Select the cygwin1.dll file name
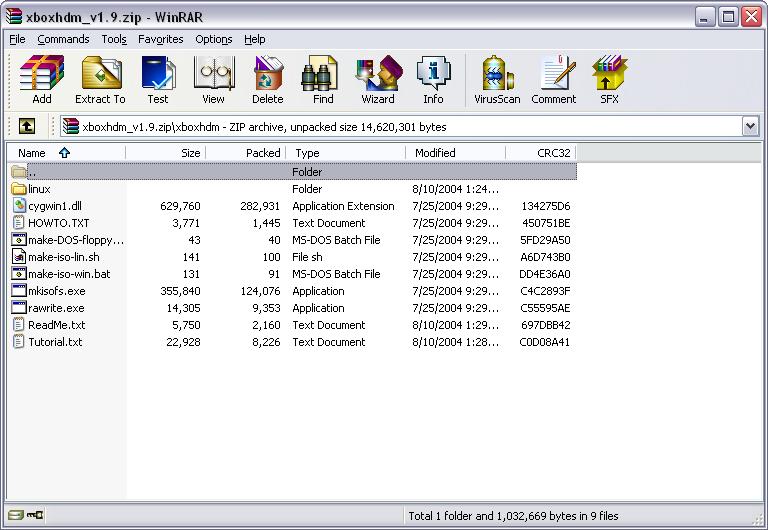The image size is (768, 530). [55, 206]
